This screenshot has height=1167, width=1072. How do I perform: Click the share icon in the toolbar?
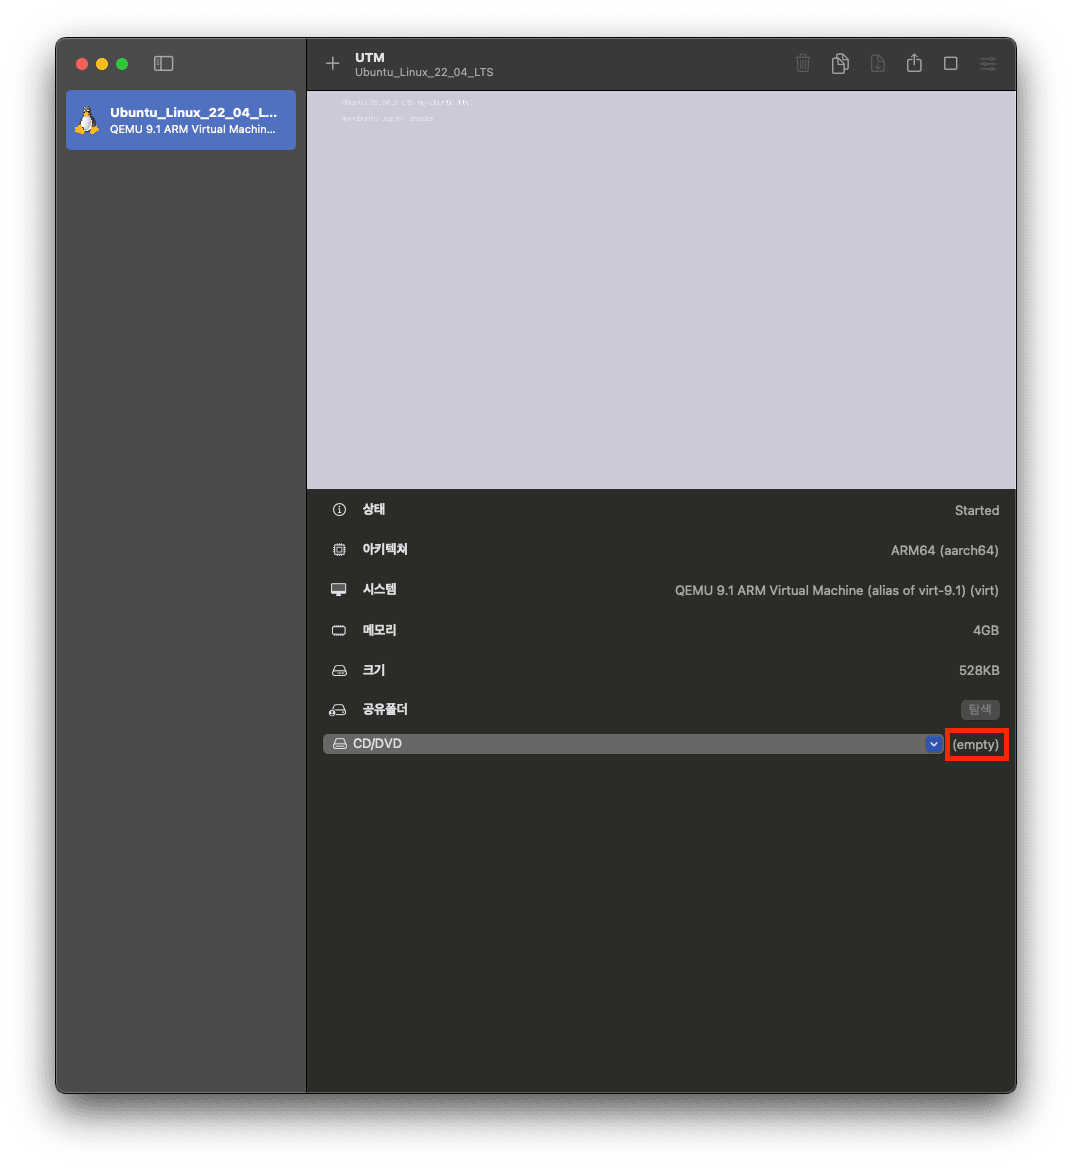(x=914, y=63)
